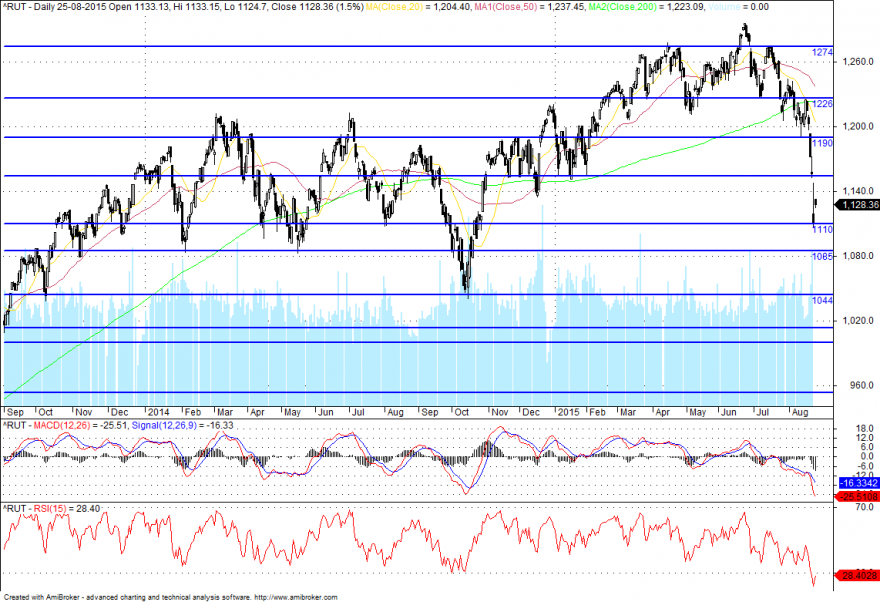The height and width of the screenshot is (602, 880).
Task: Click the 18.0 MACD axis label
Action: [865, 428]
